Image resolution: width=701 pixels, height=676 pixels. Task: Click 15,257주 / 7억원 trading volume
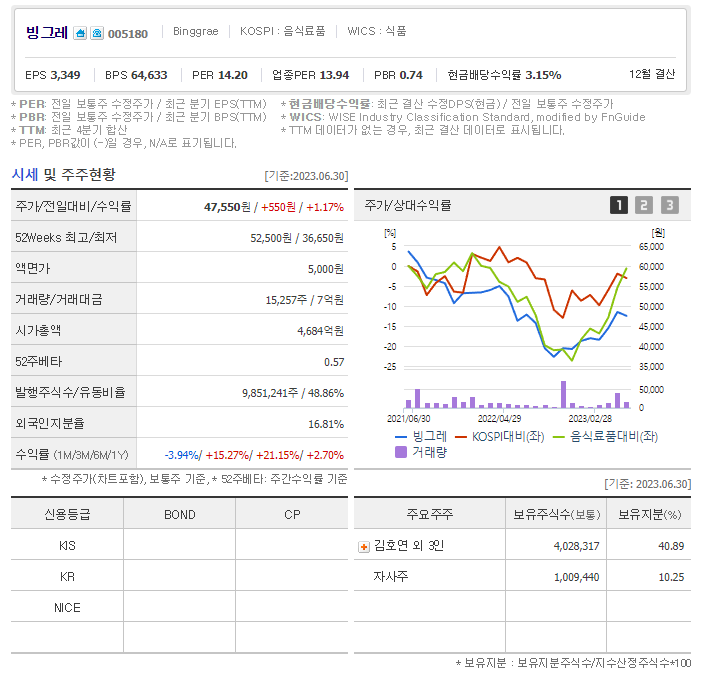[x=304, y=300]
